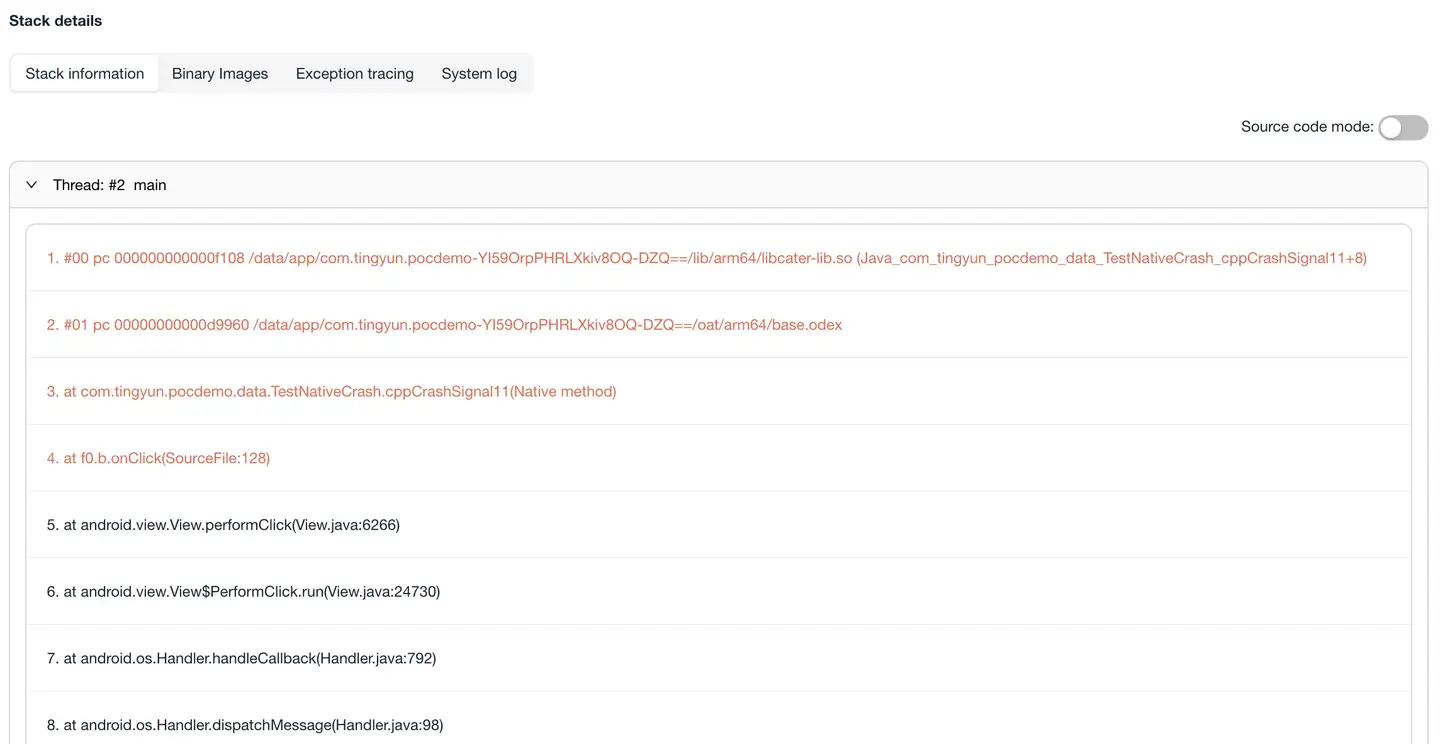The image size is (1440, 744).
Task: Click the 'Stack details' section heading
Action: coord(56,21)
